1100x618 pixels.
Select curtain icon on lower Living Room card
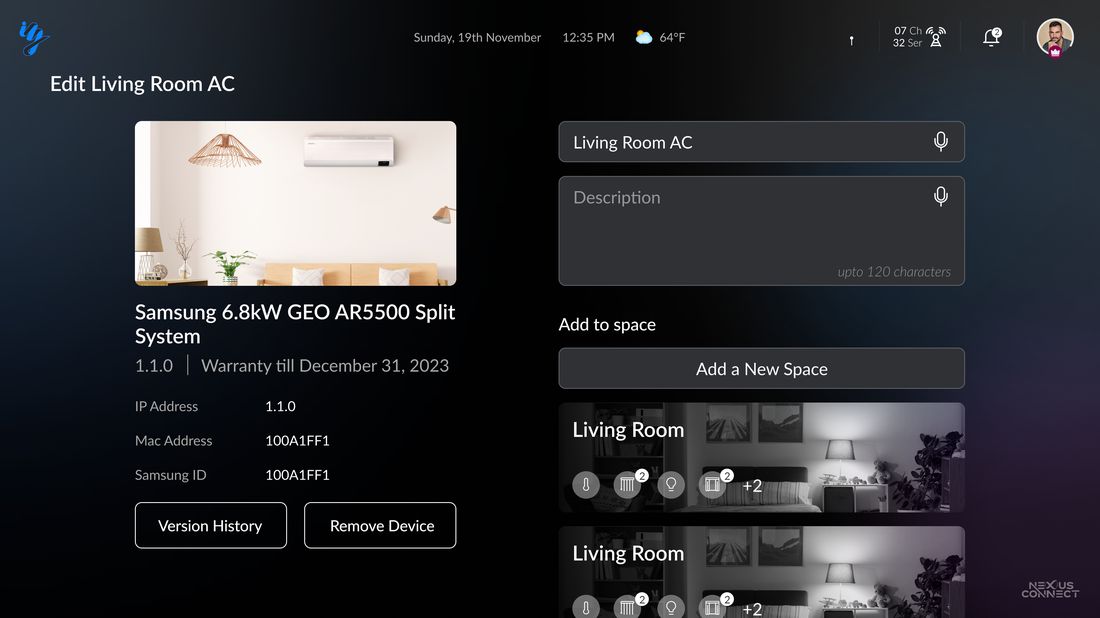click(713, 607)
